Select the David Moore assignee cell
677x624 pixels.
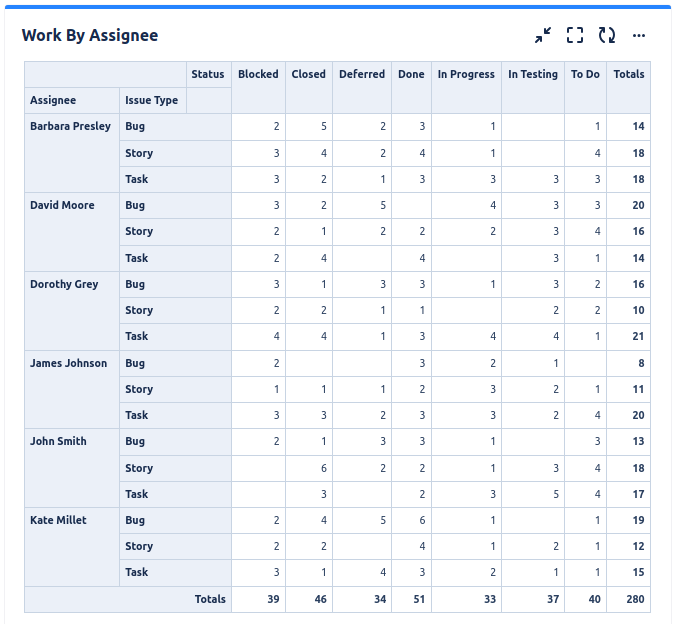72,232
